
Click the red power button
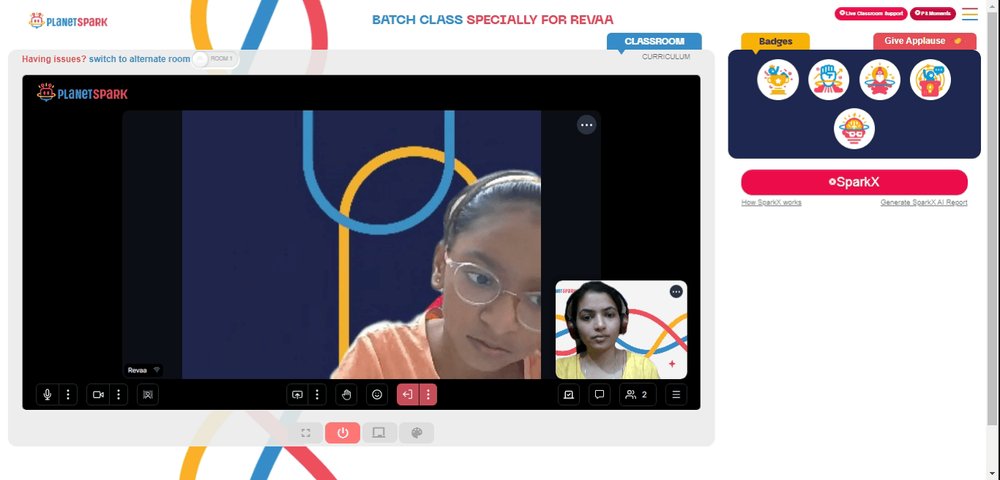tap(342, 433)
